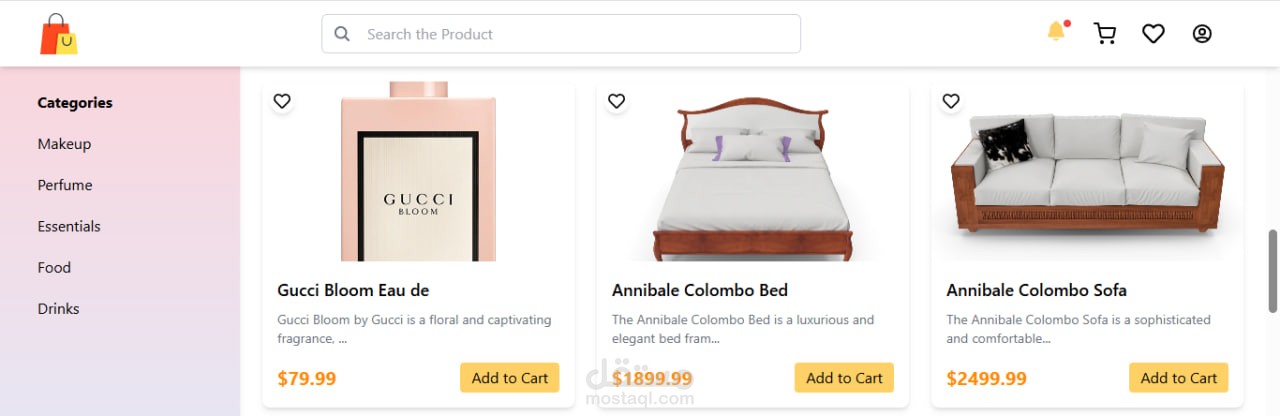Add Annibale Colombo Bed to cart
Viewport: 1280px width, 416px height.
point(844,378)
